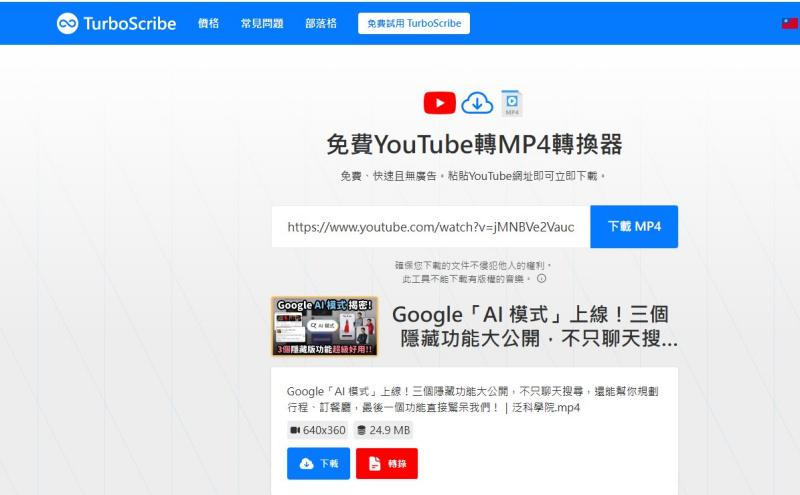Click the video title Google「AI 模式」上線

(535, 326)
